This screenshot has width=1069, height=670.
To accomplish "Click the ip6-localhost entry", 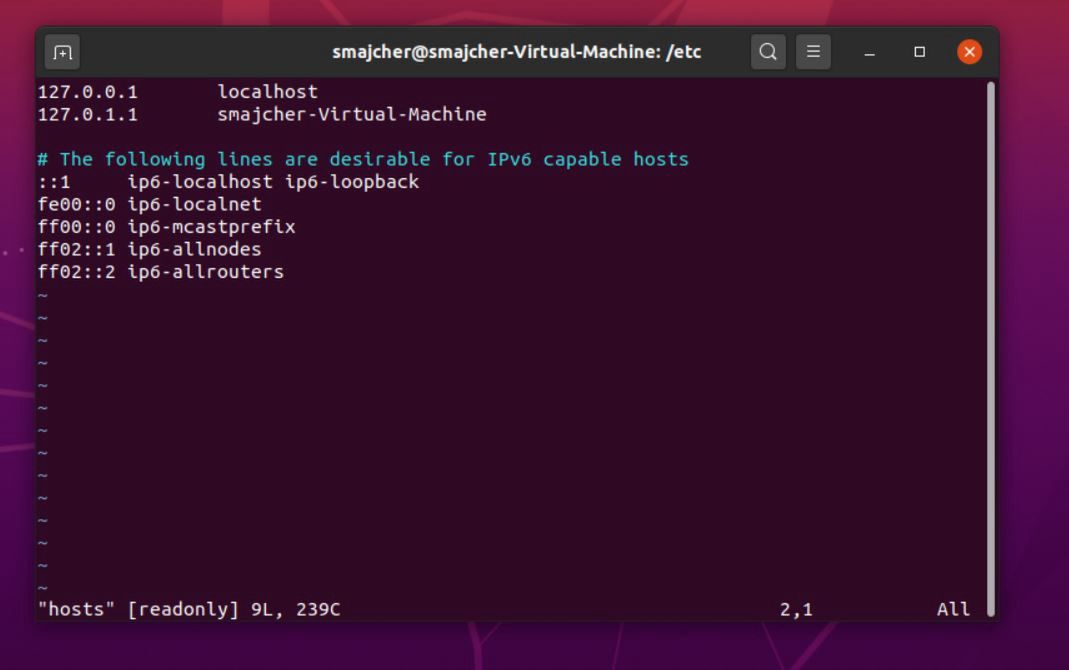I will tap(200, 182).
